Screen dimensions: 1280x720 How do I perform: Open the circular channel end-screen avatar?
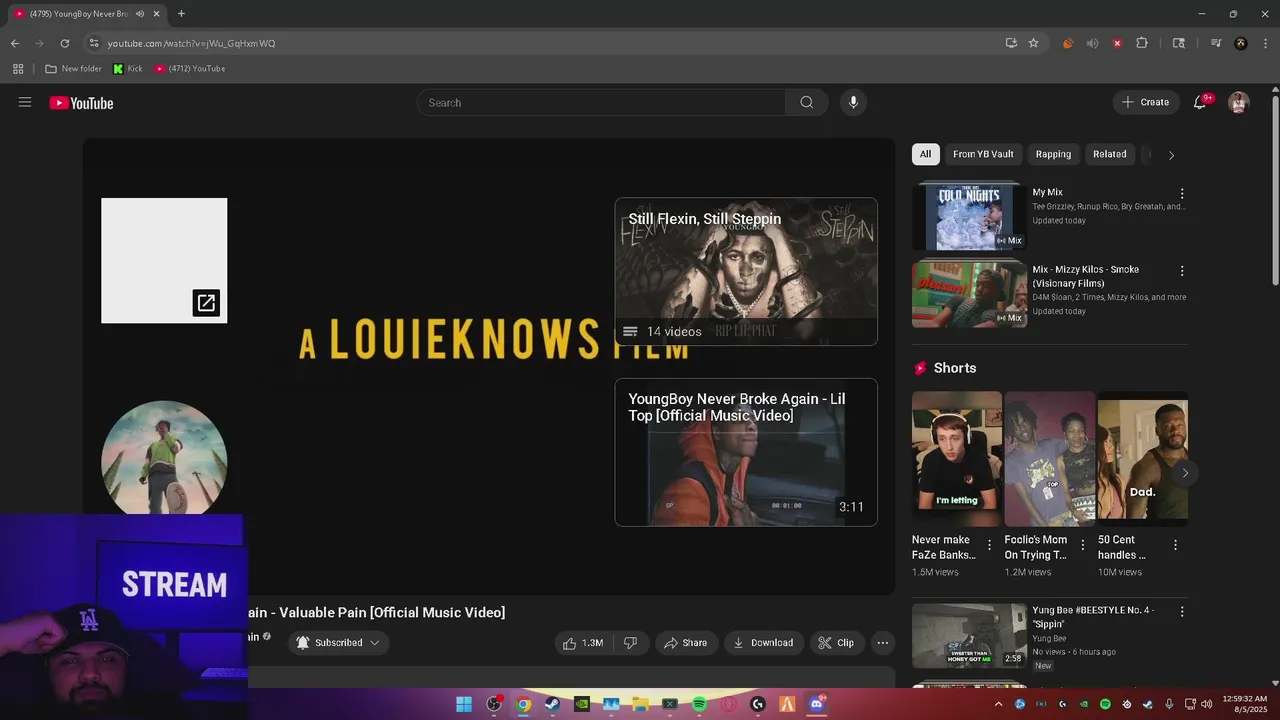point(164,460)
